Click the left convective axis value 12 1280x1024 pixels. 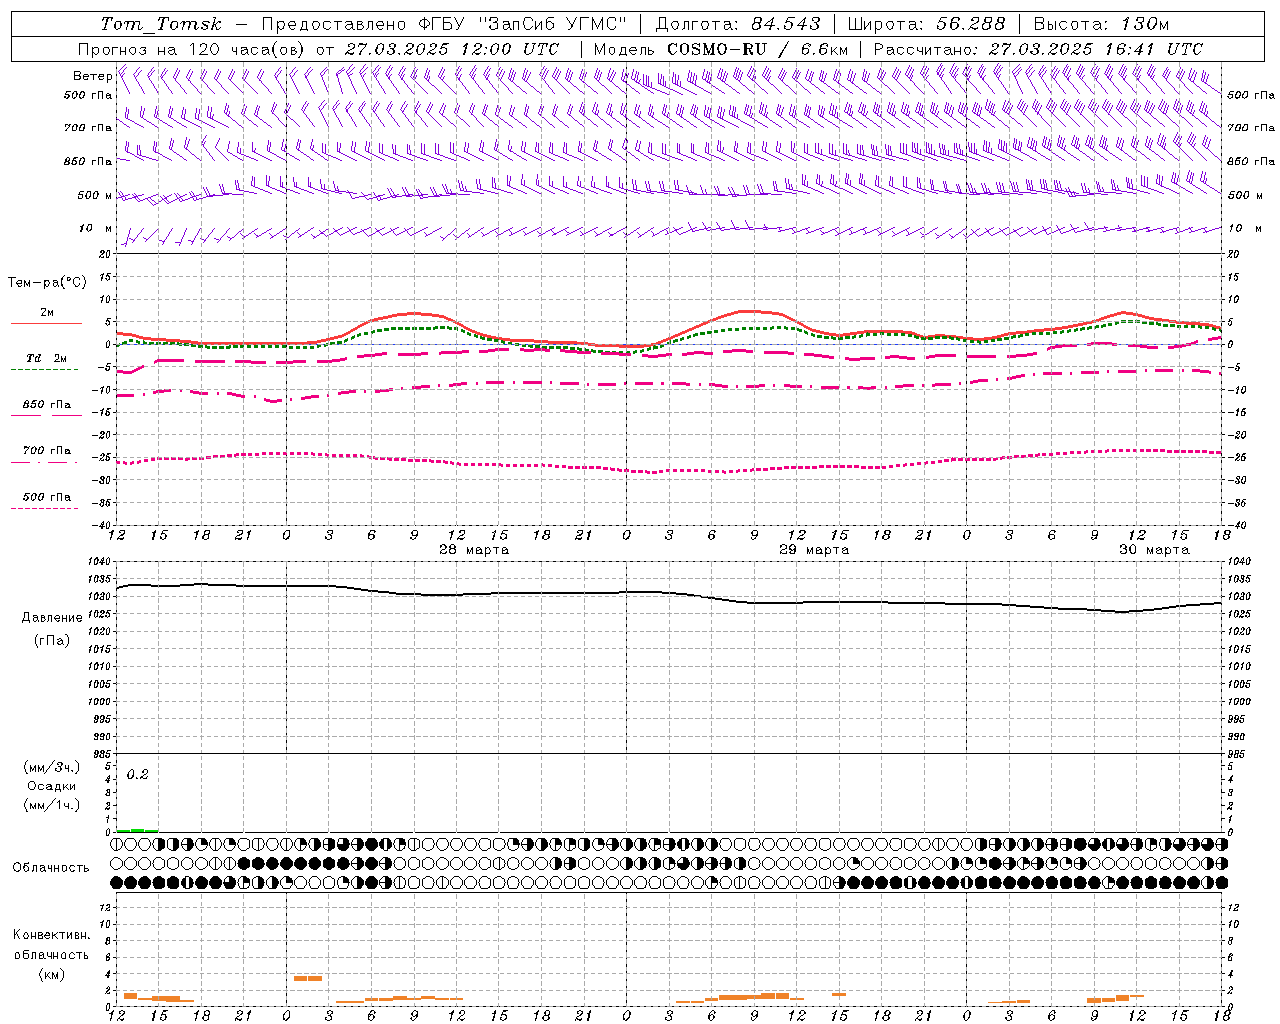[106, 908]
